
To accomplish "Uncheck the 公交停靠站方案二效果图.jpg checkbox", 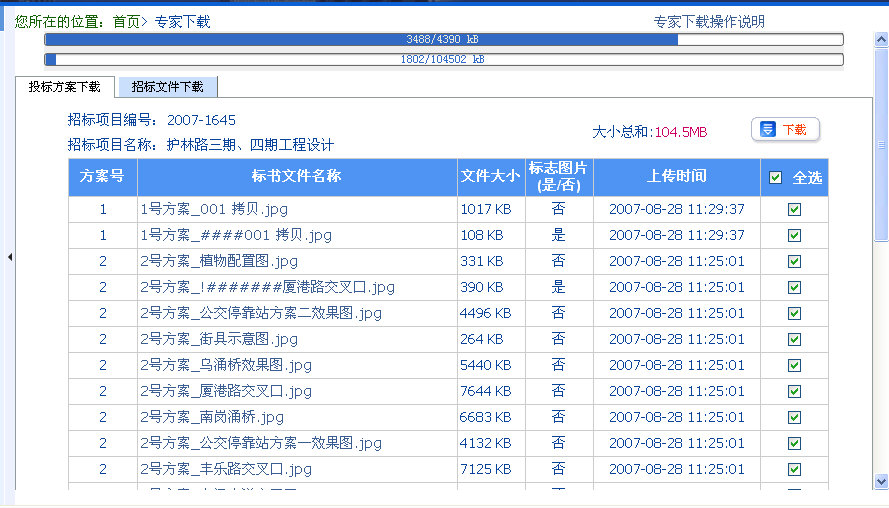I will 794,314.
